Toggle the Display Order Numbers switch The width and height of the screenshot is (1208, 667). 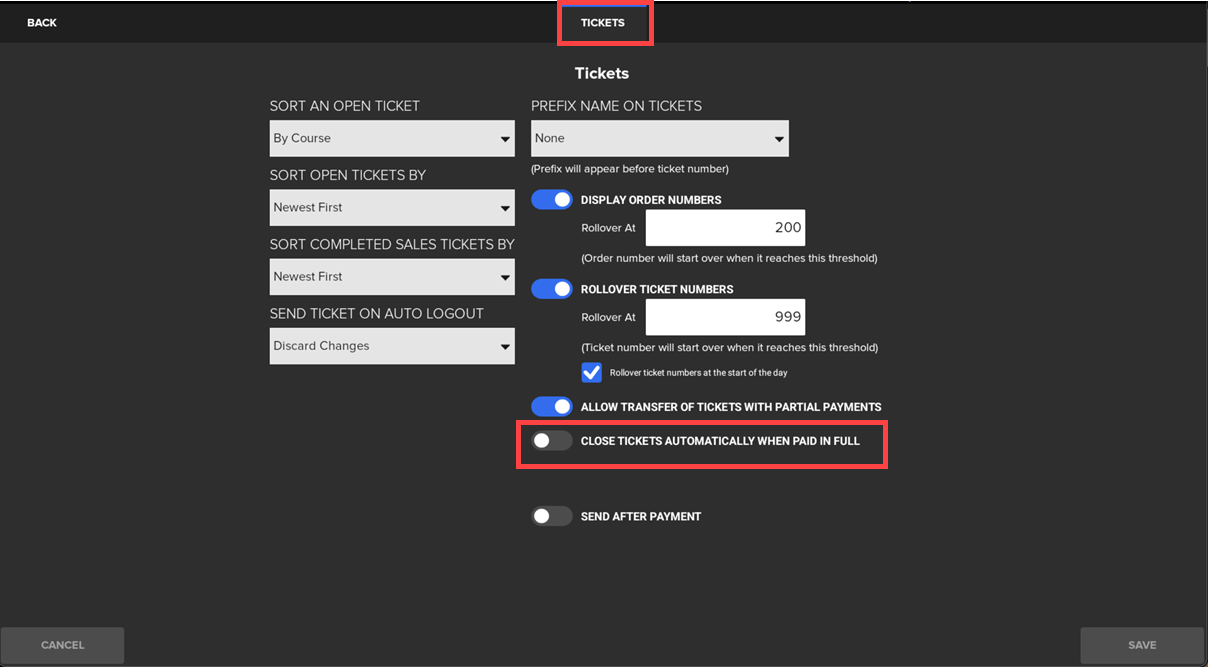pos(552,200)
